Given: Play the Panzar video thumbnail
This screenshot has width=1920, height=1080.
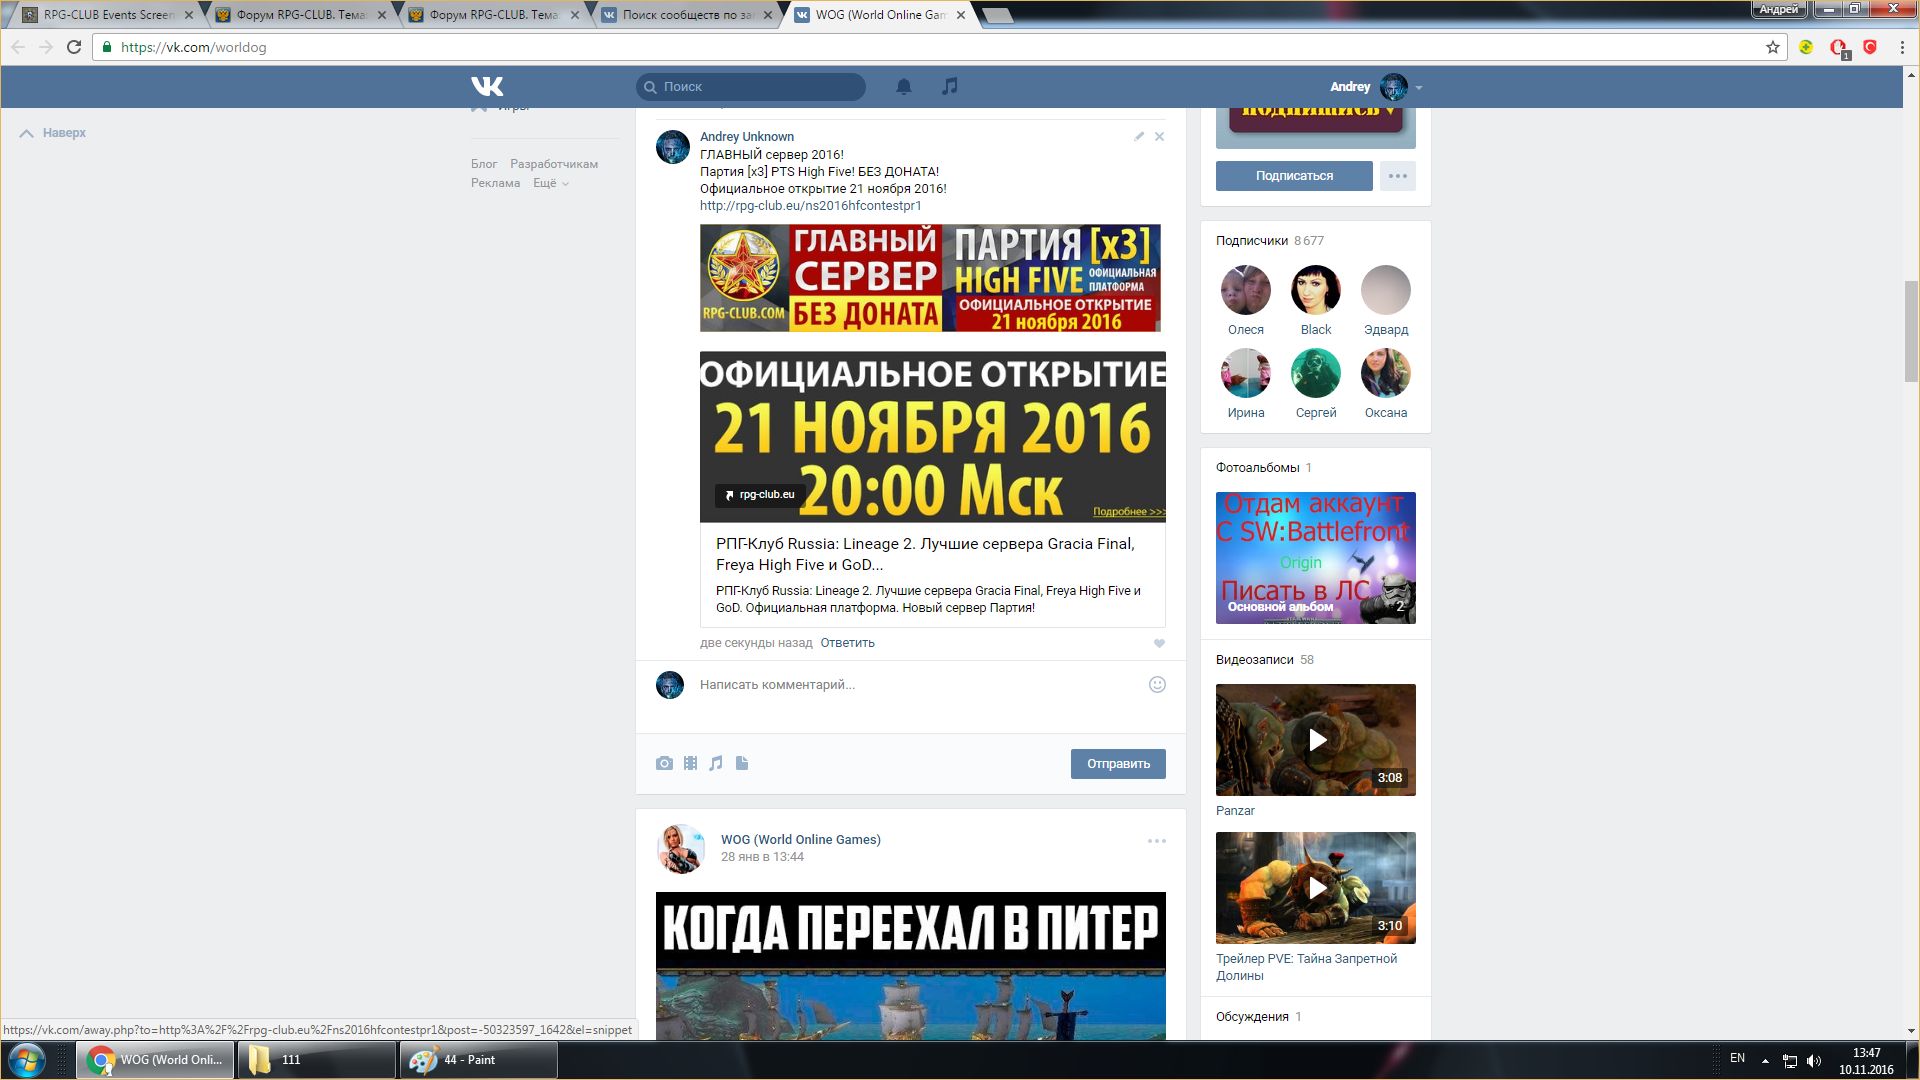Looking at the screenshot, I should [x=1316, y=740].
